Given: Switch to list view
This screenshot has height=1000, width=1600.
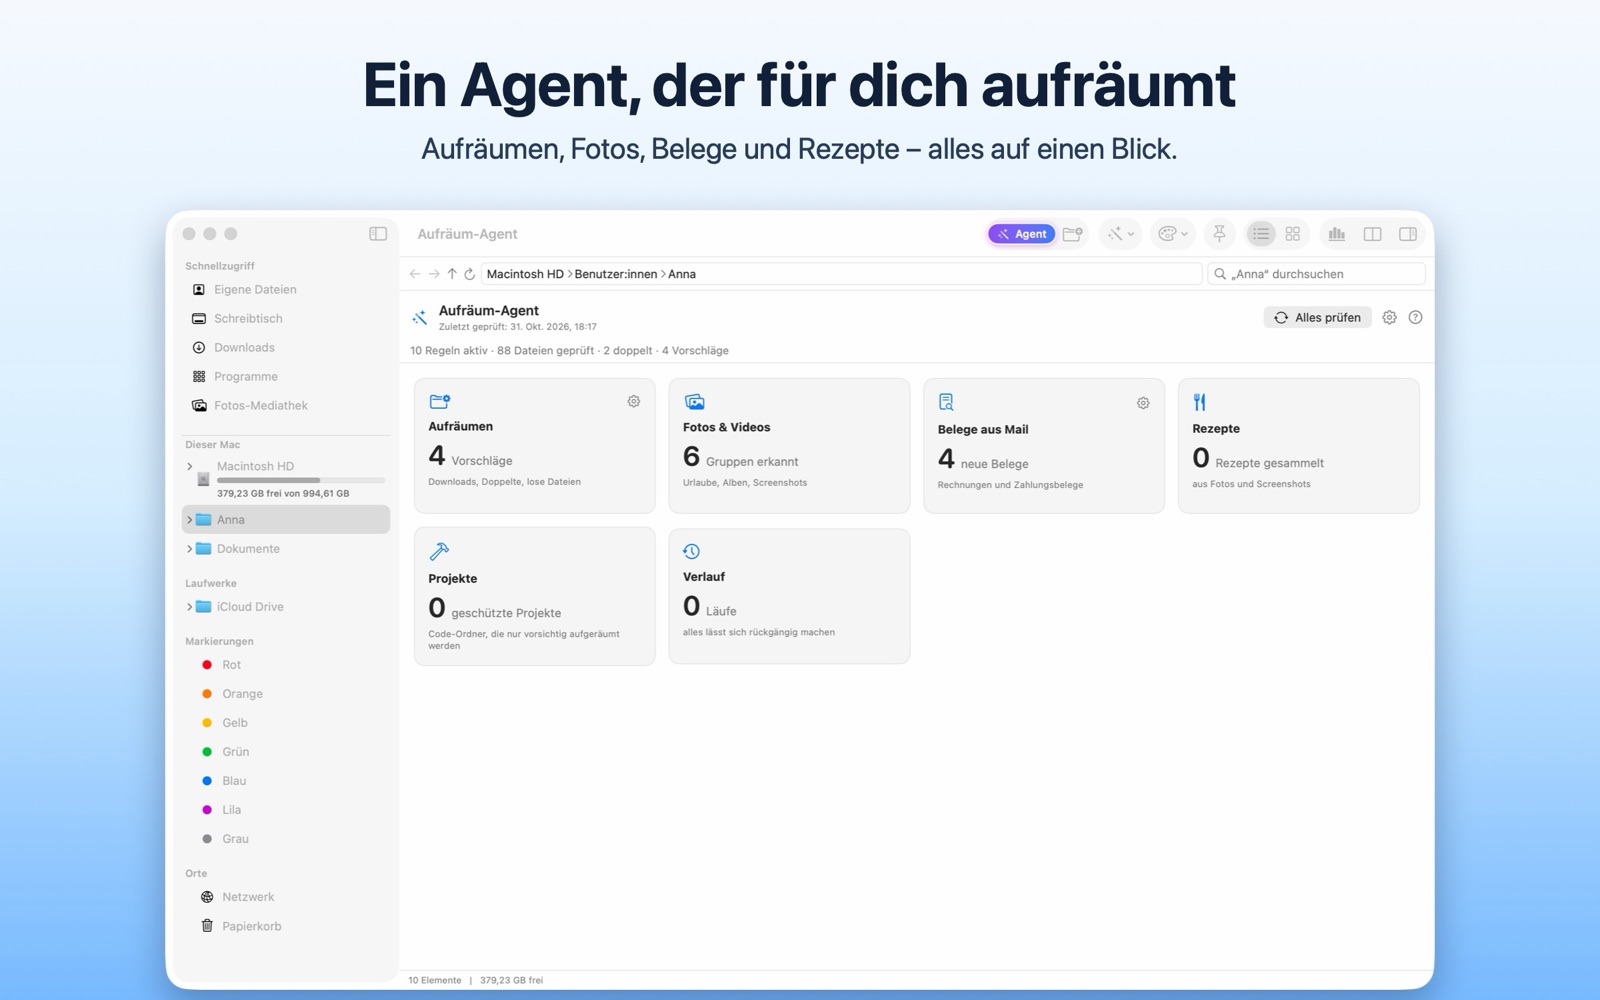Looking at the screenshot, I should click(1260, 234).
